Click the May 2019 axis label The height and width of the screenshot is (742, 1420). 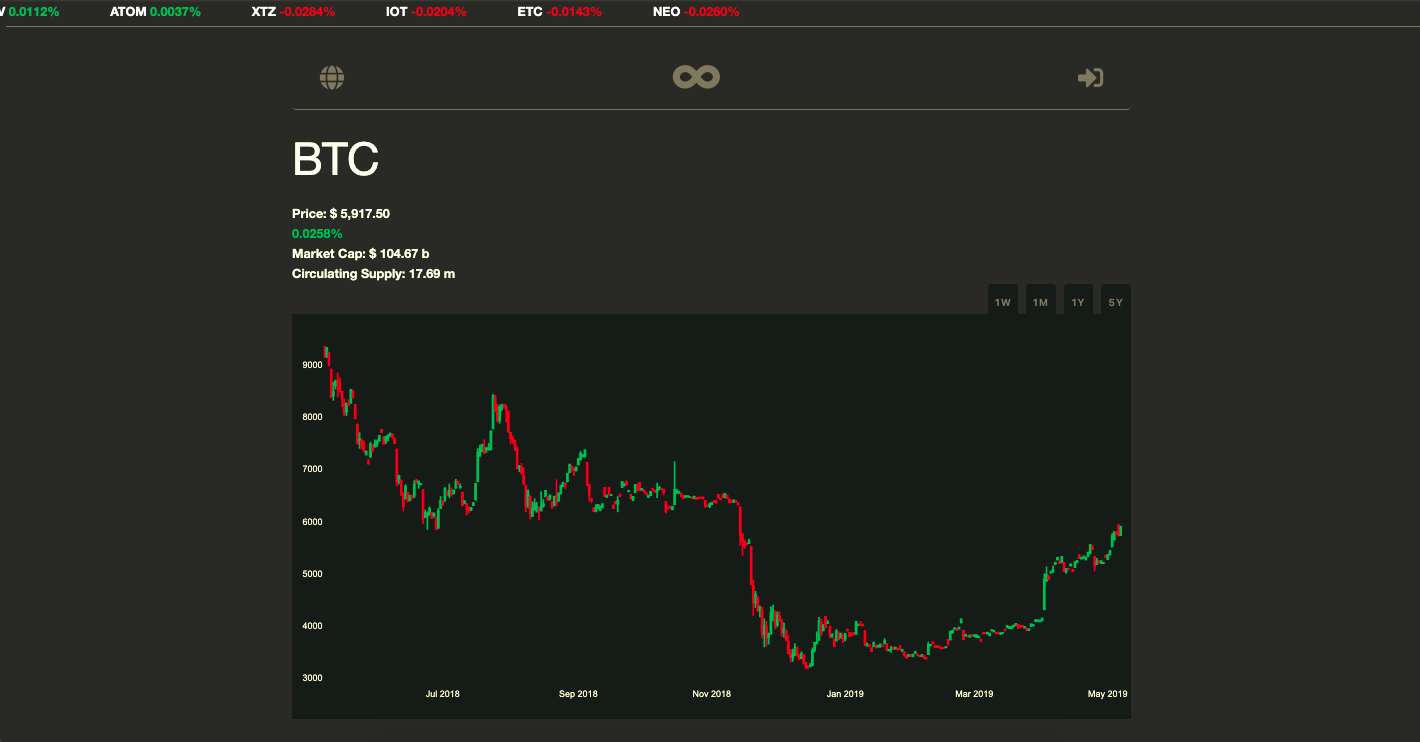[x=1108, y=694]
